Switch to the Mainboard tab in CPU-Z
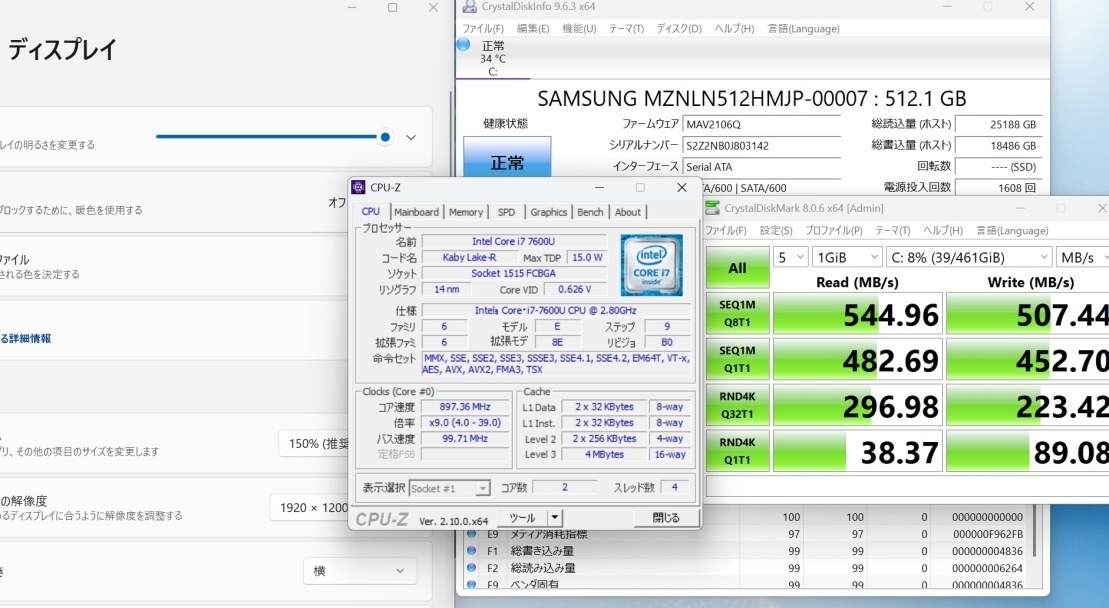 tap(417, 212)
